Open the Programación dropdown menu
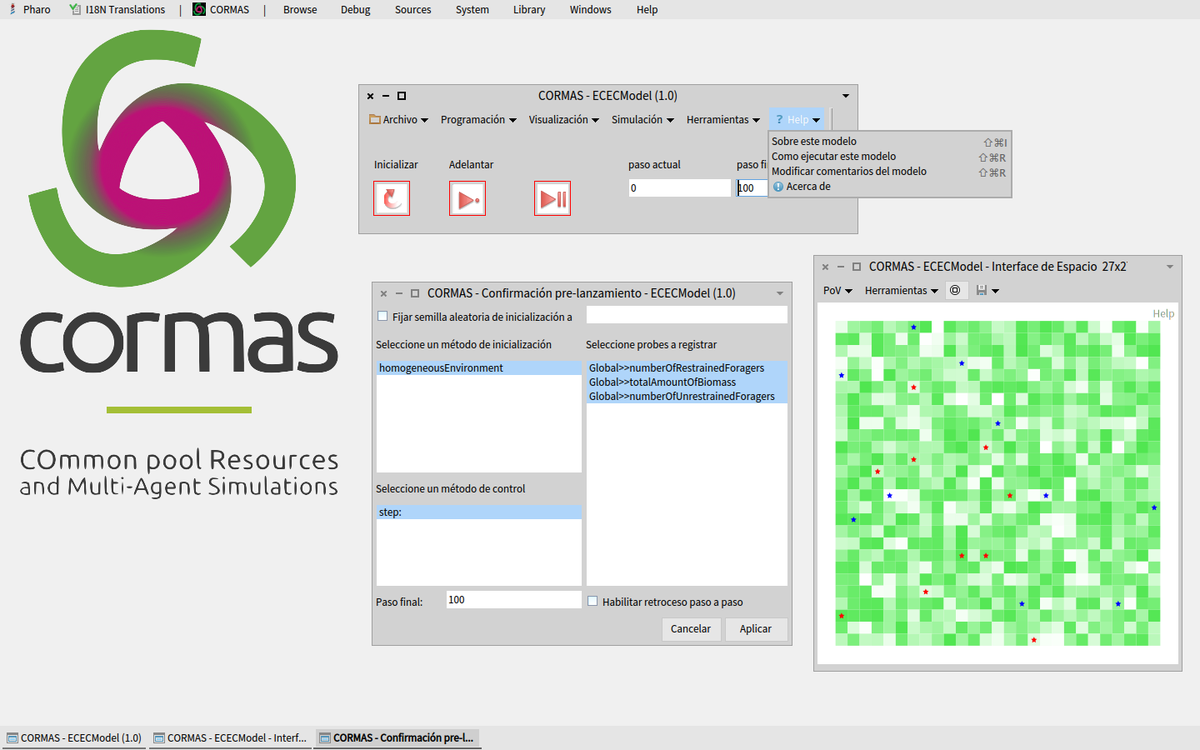Image resolution: width=1200 pixels, height=750 pixels. [478, 119]
